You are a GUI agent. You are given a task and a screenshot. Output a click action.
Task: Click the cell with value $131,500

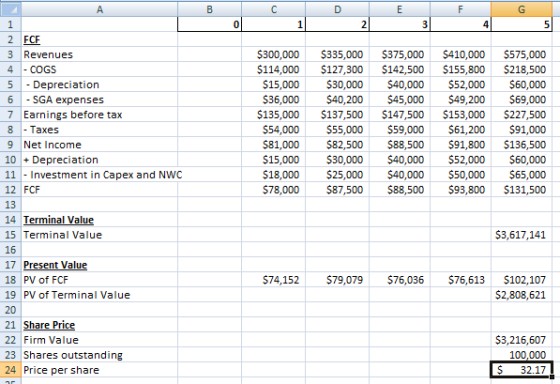[522, 190]
